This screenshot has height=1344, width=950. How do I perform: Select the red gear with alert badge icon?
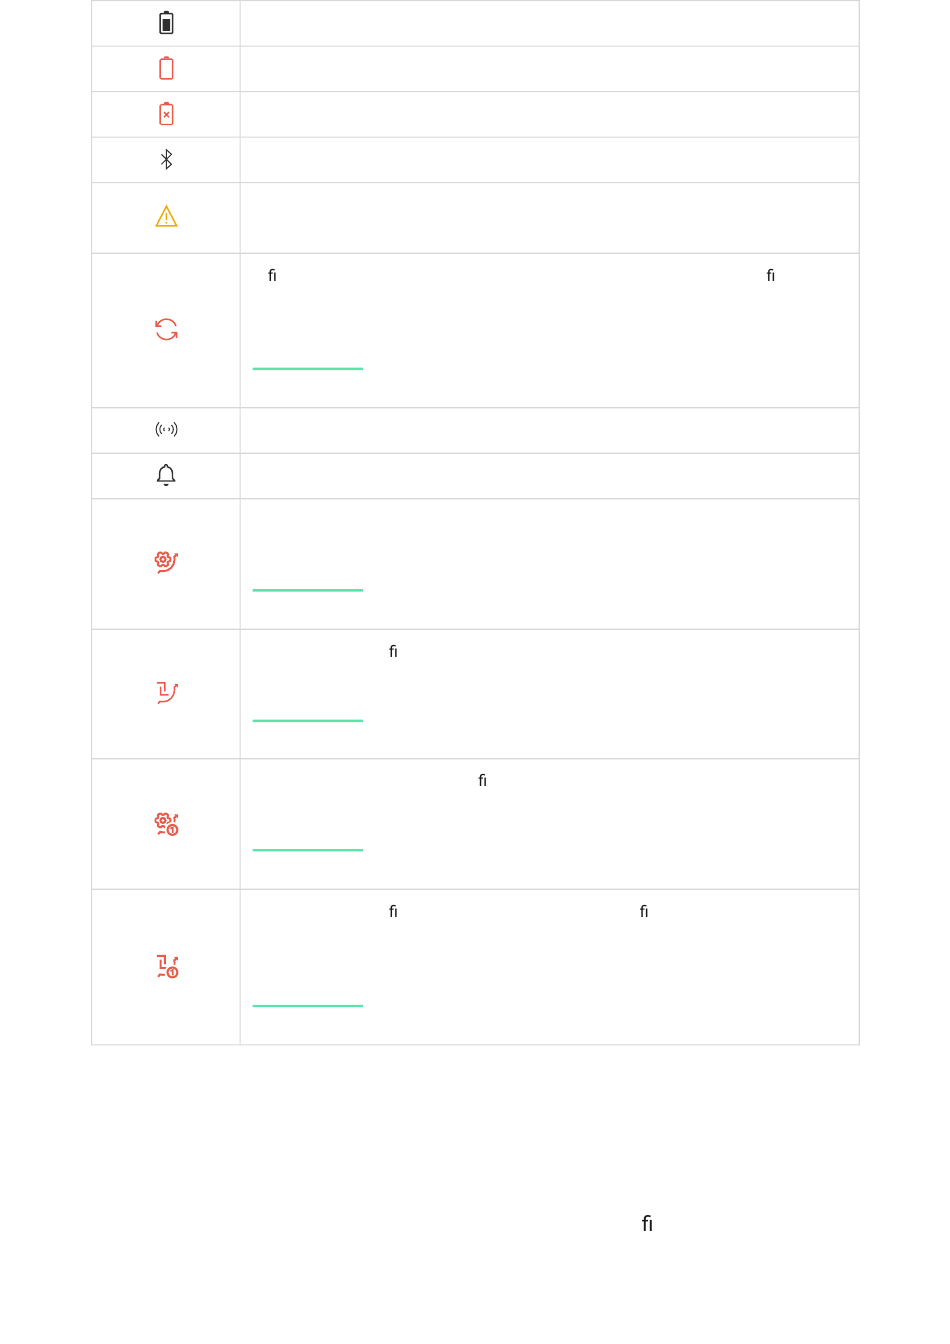click(166, 824)
